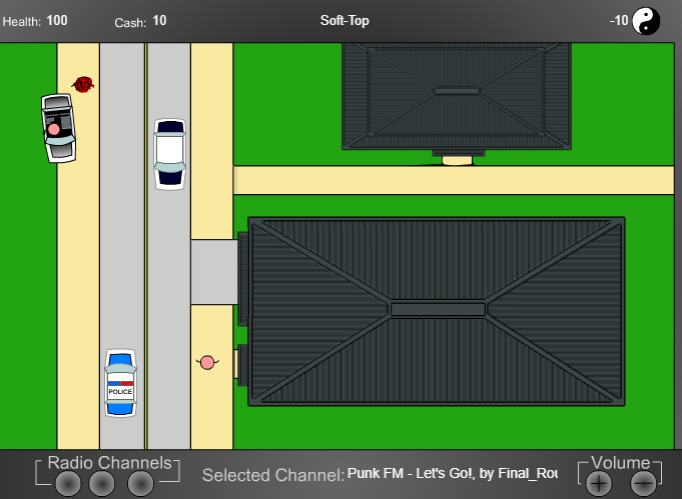This screenshot has height=499, width=682.
Task: Select the second radio channel button
Action: [x=102, y=483]
